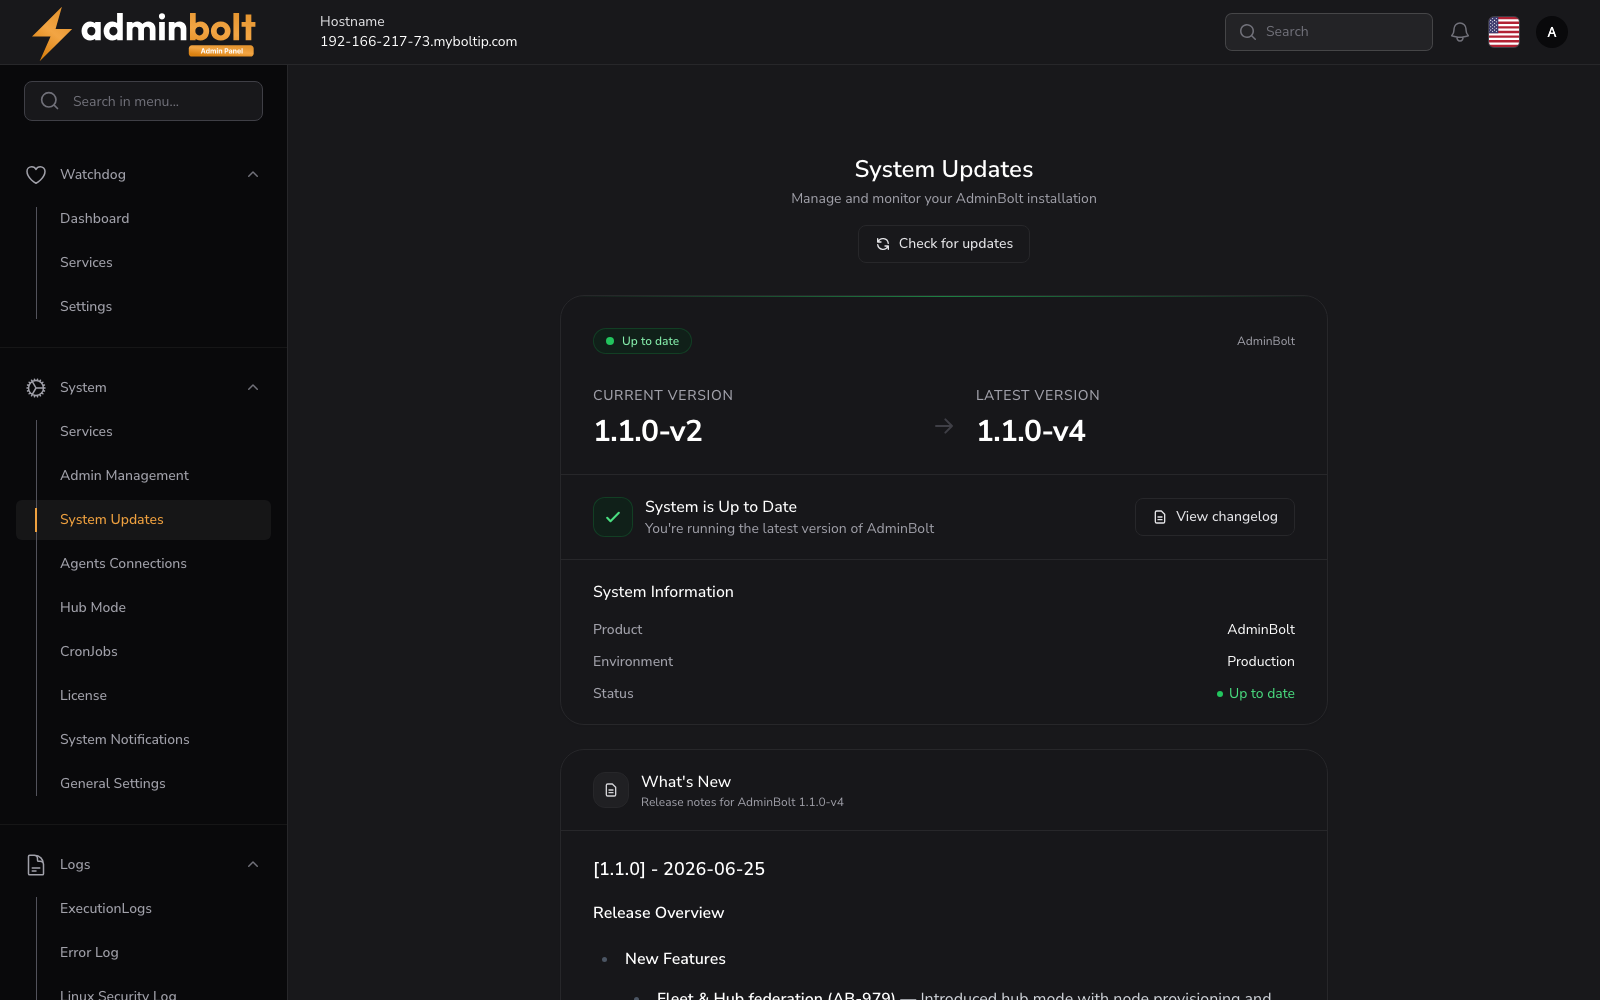Collapse the System section chevron
The image size is (1600, 1000).
click(x=253, y=388)
